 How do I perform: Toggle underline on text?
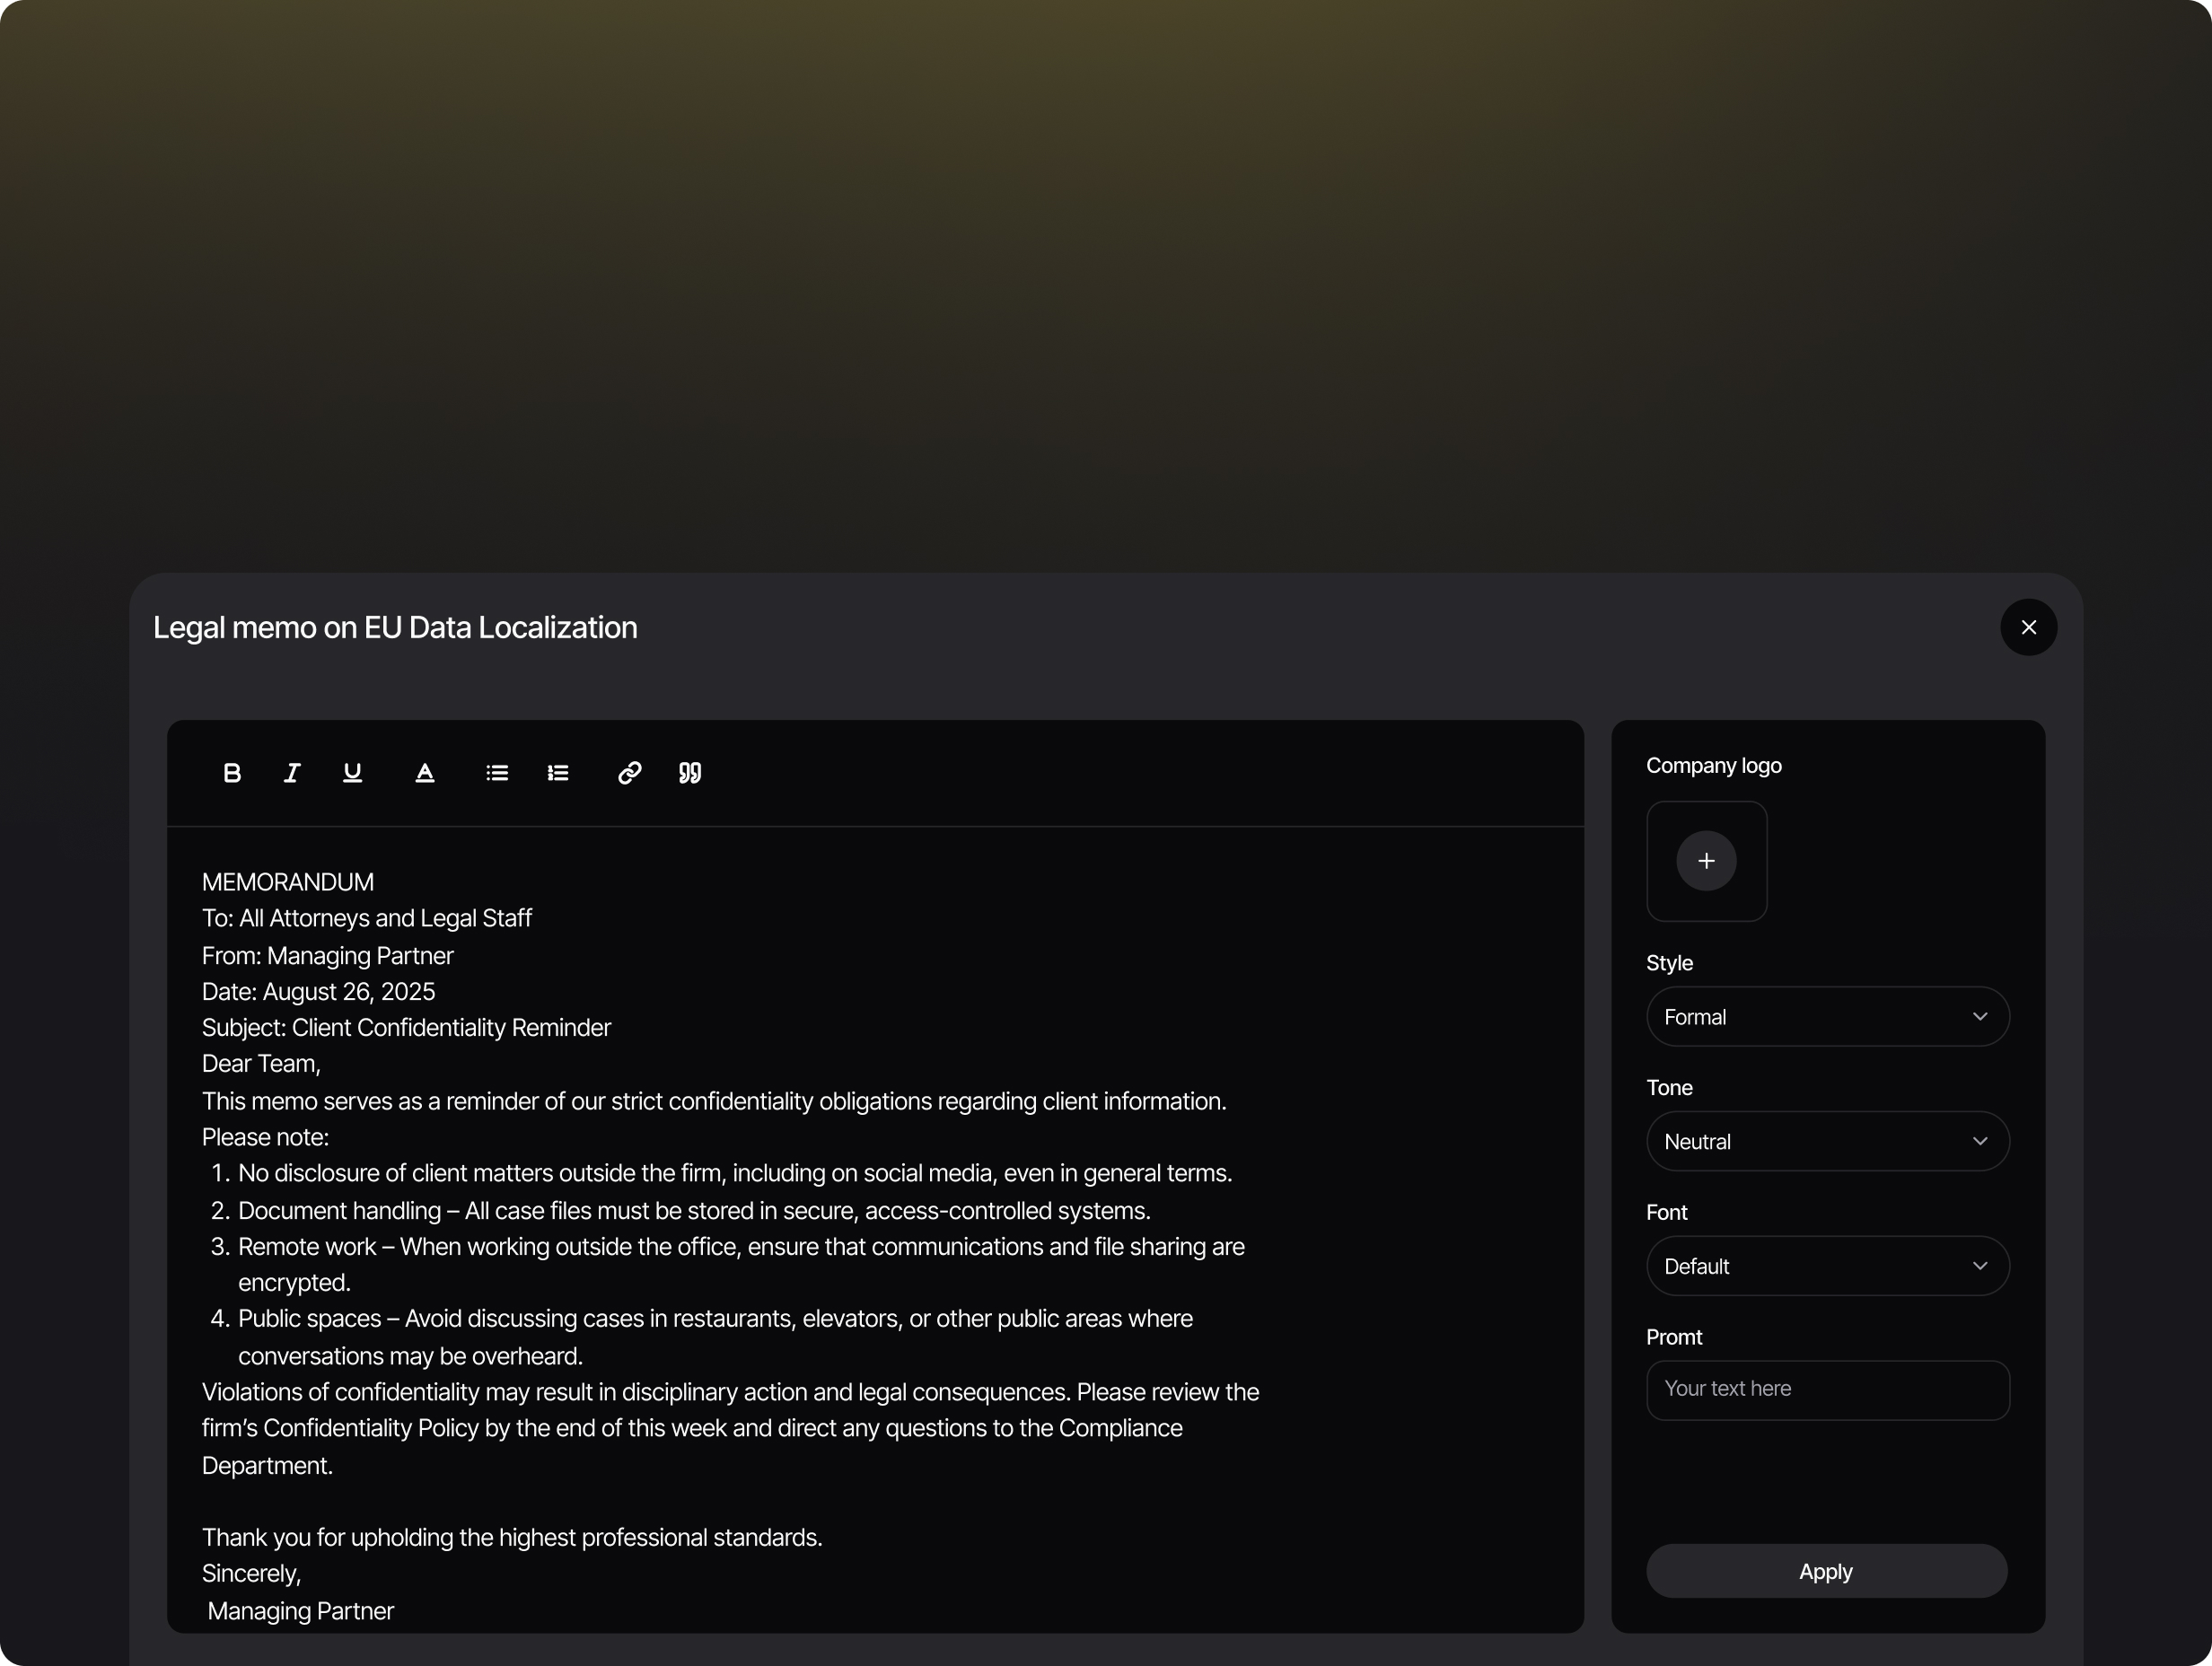pyautogui.click(x=352, y=772)
